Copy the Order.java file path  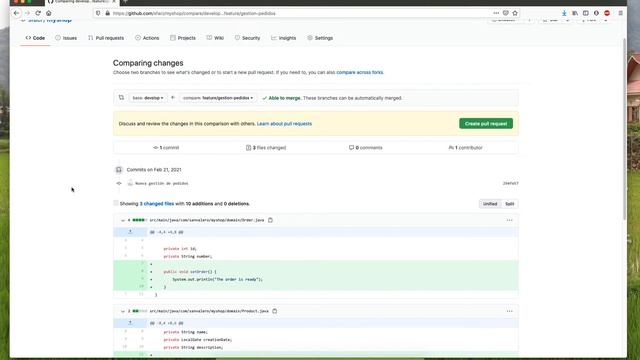pos(270,220)
